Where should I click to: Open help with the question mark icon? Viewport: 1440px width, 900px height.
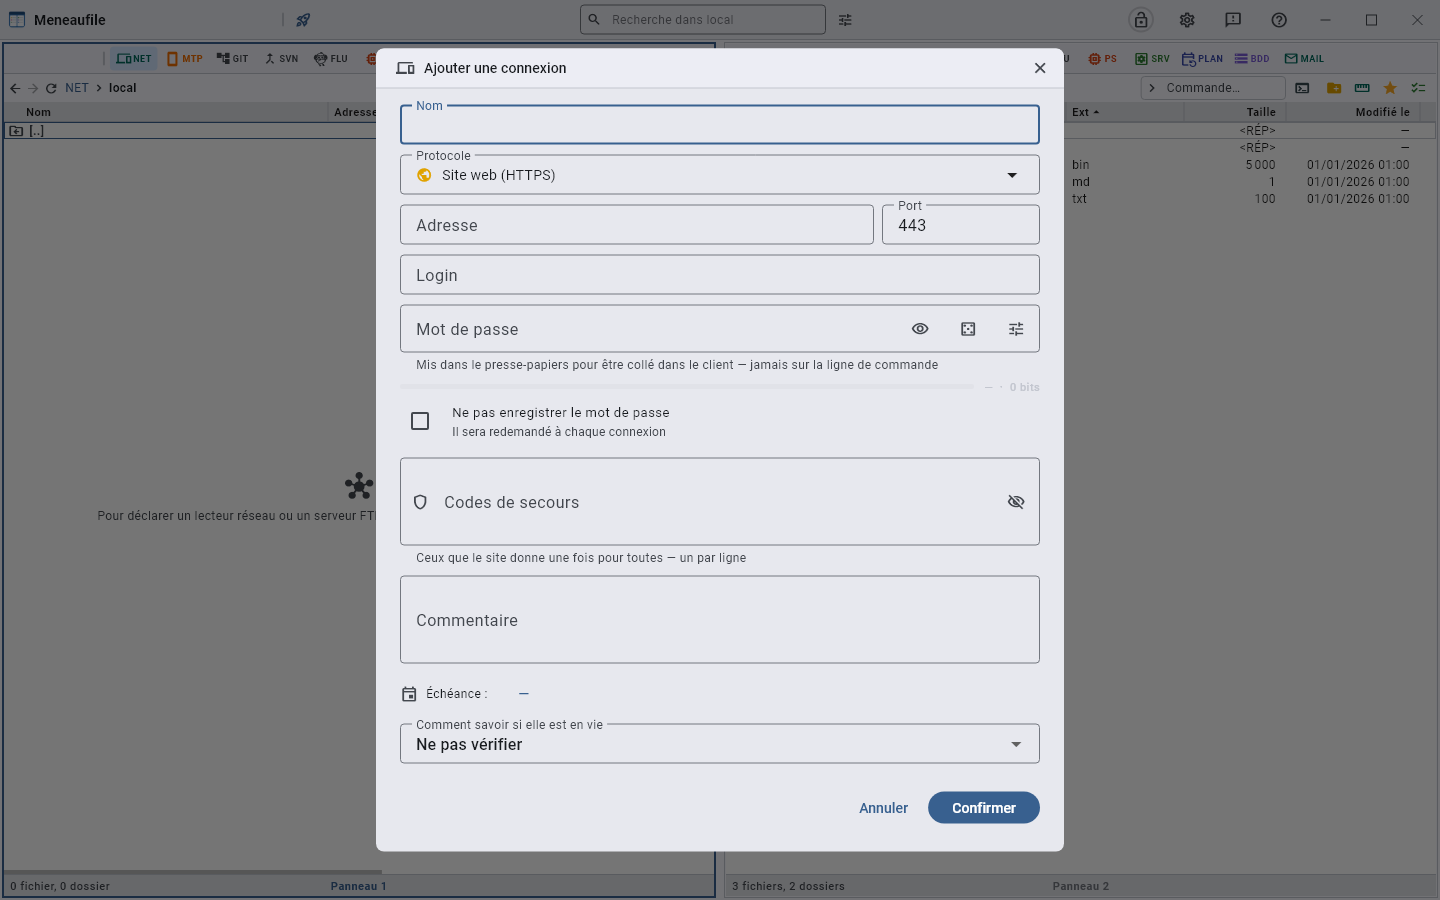point(1279,20)
